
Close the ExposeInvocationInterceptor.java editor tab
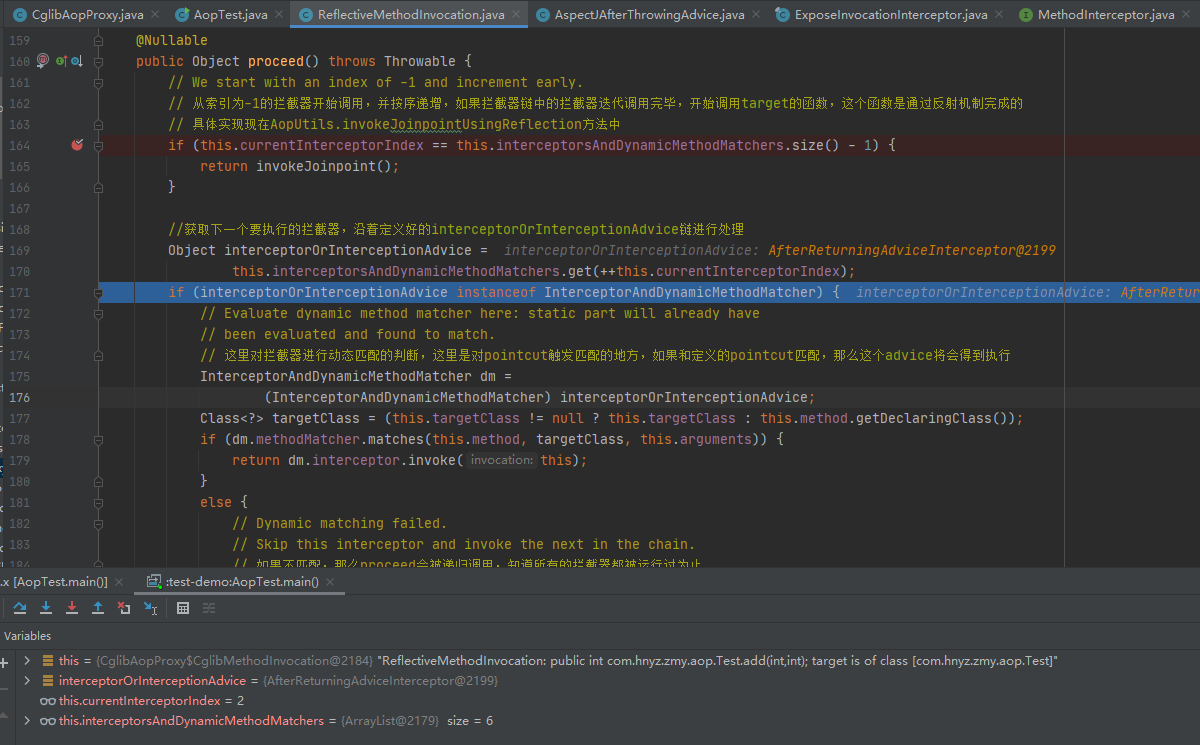tap(999, 15)
